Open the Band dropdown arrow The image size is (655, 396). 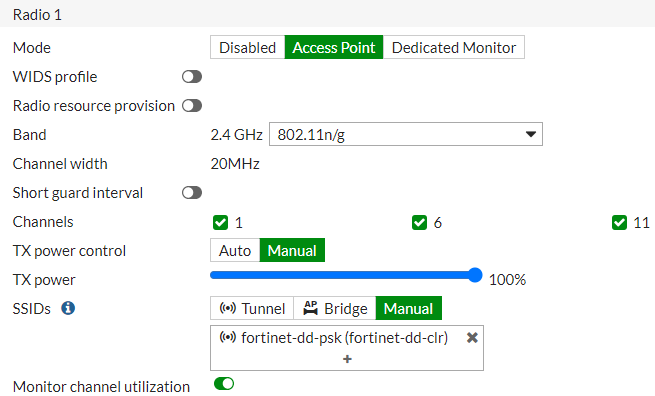coord(531,135)
